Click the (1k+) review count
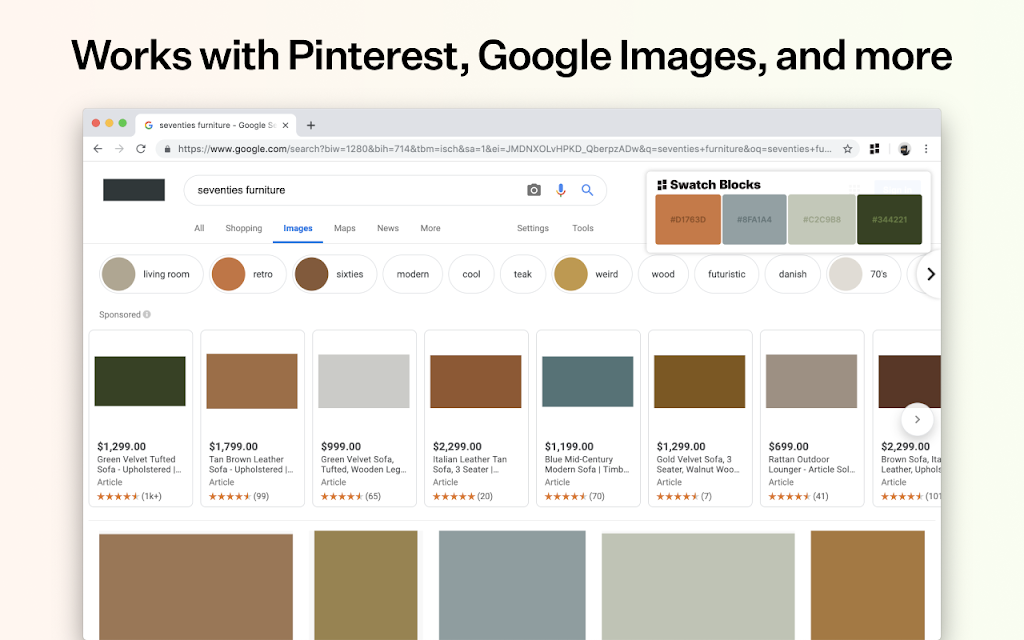 152,496
